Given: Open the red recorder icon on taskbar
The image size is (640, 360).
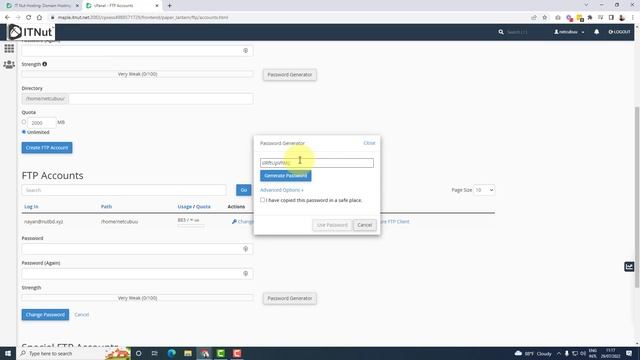Looking at the screenshot, I should pyautogui.click(x=237, y=353).
